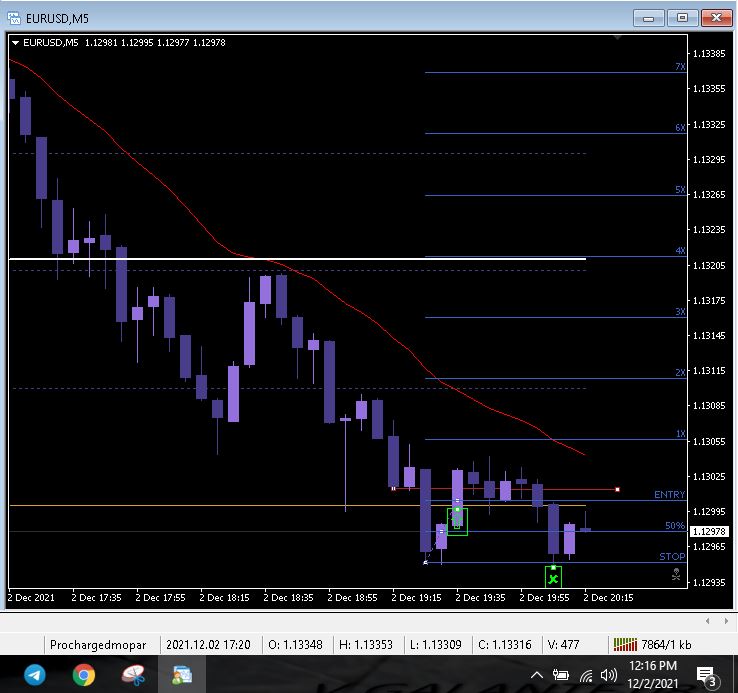Click the left tab-scroll arrow
The image size is (738, 693).
tap(707, 621)
